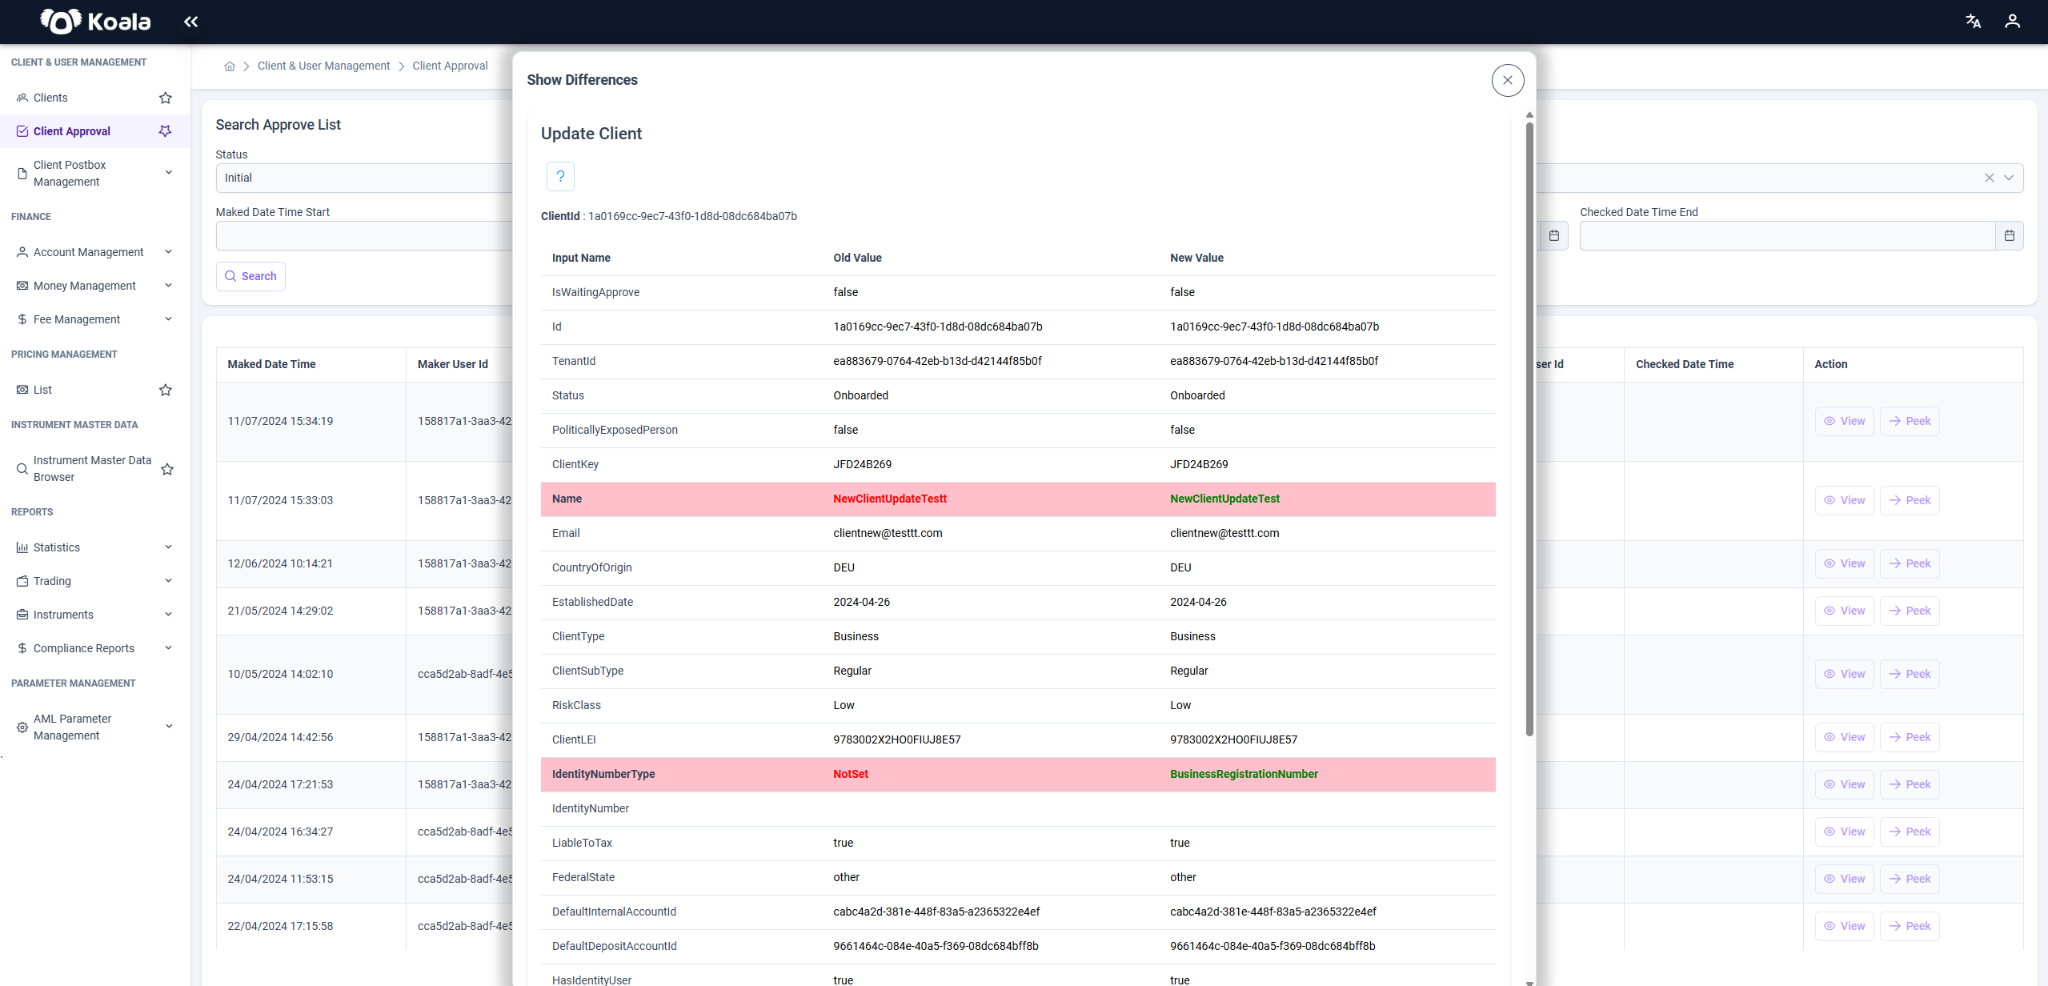Viewport: 2048px width, 986px height.
Task: Select IdentityNumberType difference row
Action: tap(1018, 774)
